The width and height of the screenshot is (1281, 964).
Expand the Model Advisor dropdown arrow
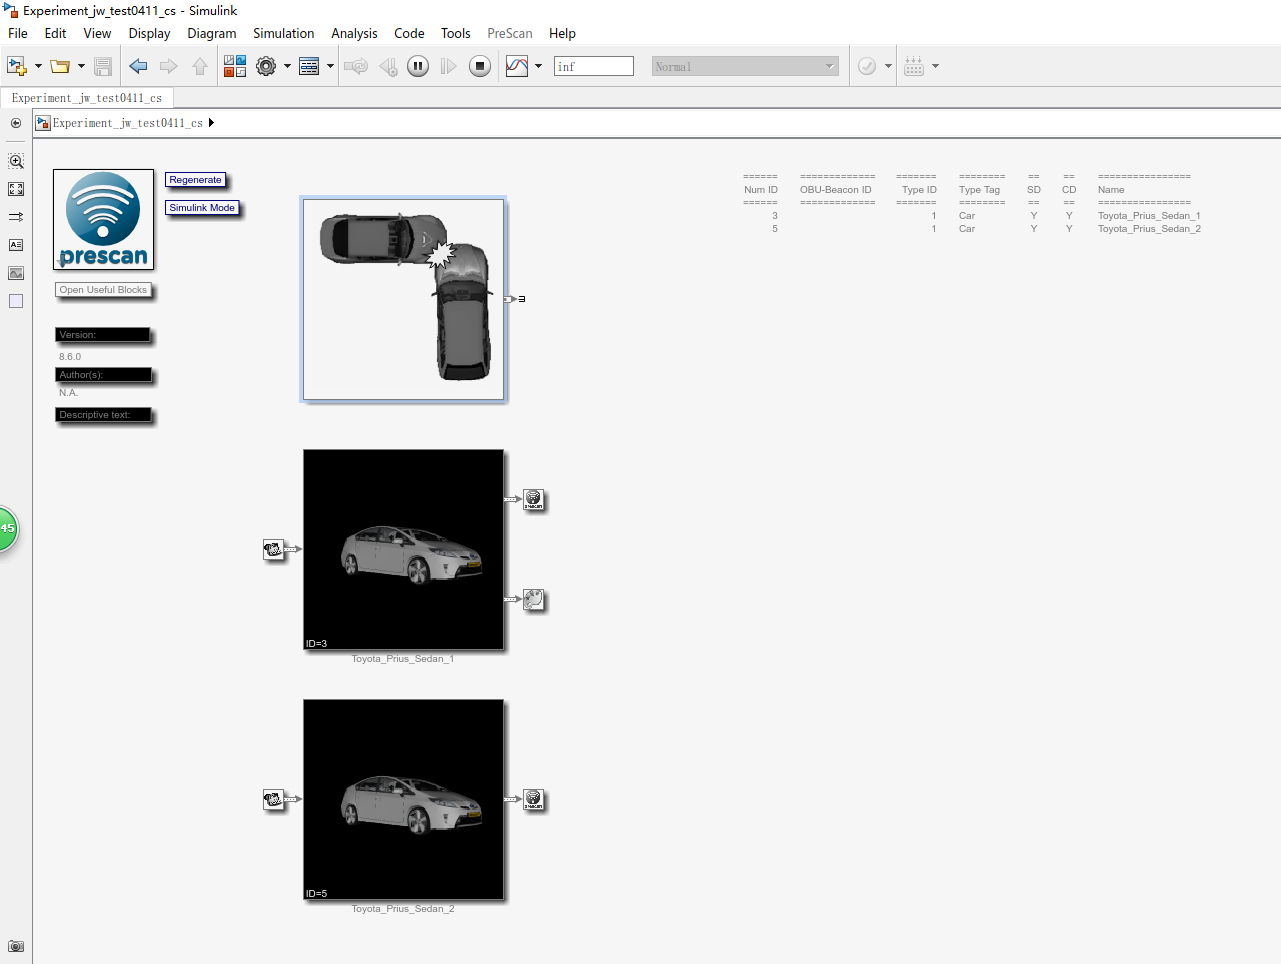point(888,67)
